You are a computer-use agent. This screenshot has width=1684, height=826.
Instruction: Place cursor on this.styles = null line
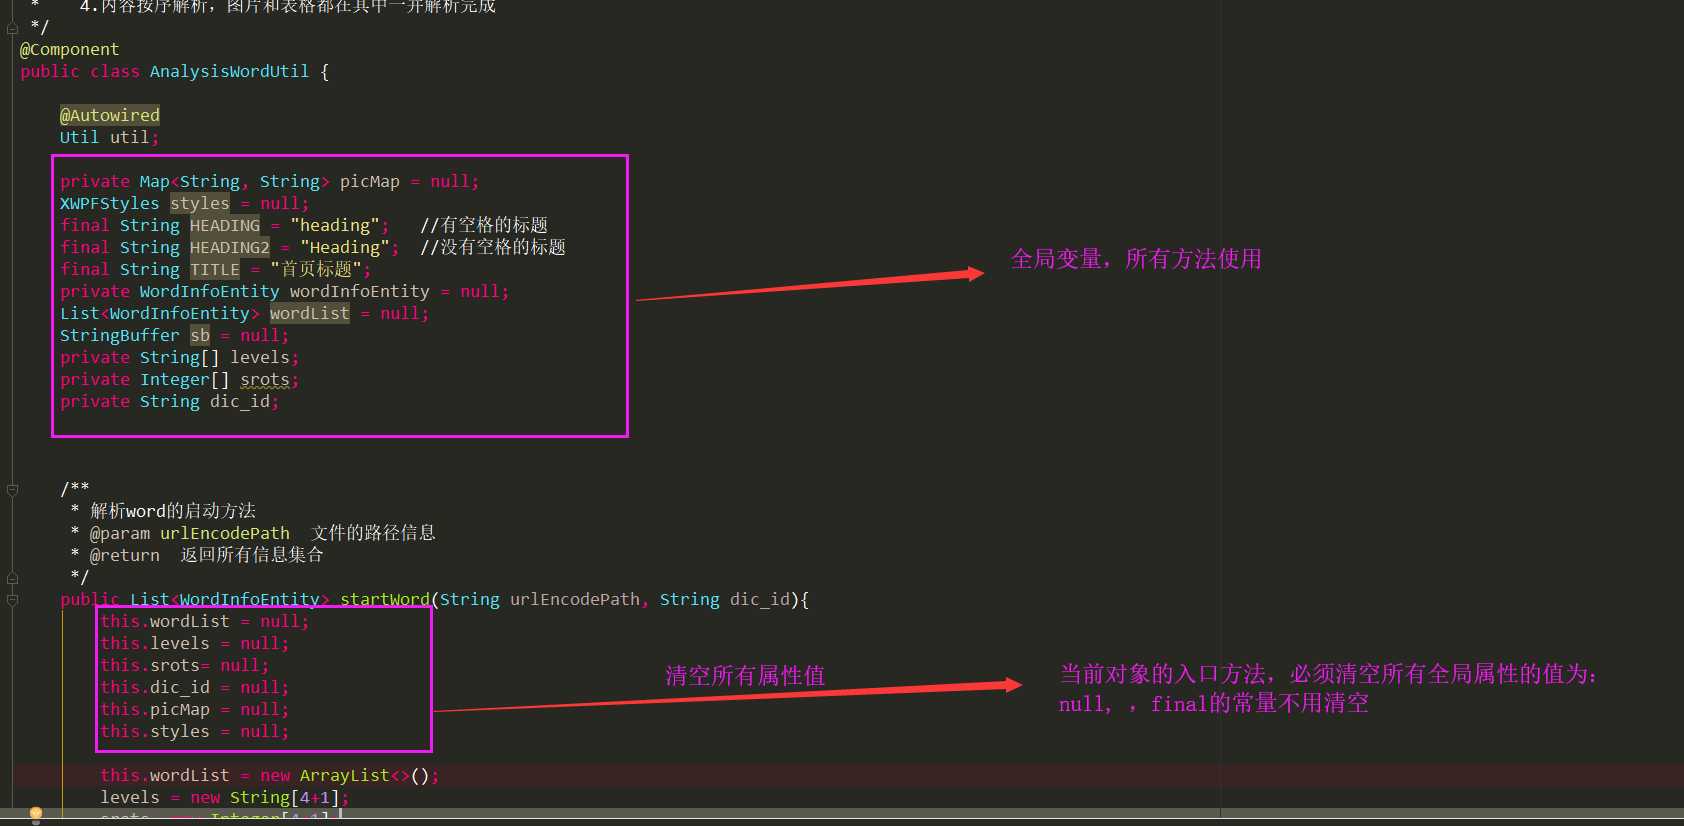tap(194, 731)
